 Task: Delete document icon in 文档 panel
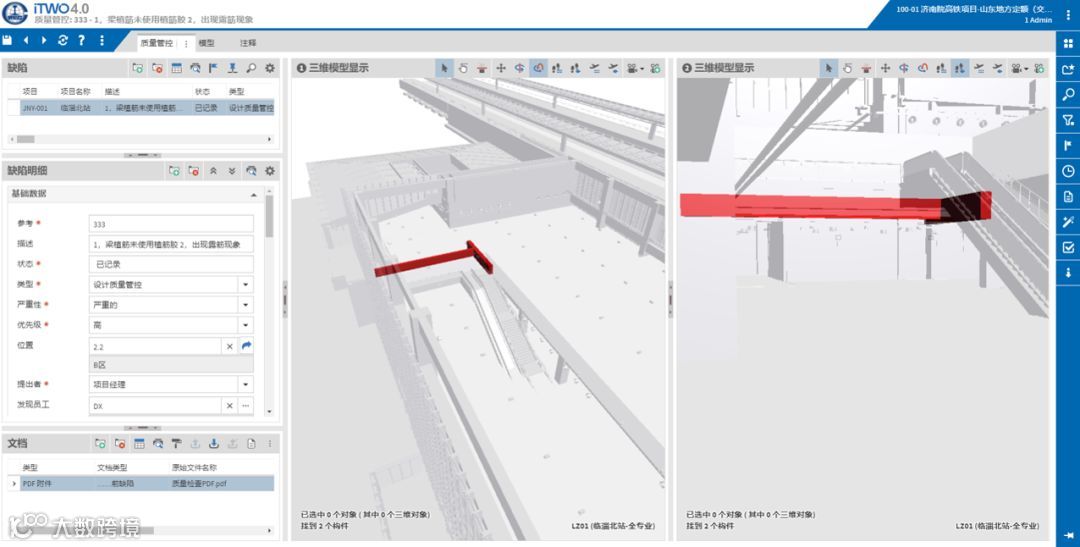point(120,444)
